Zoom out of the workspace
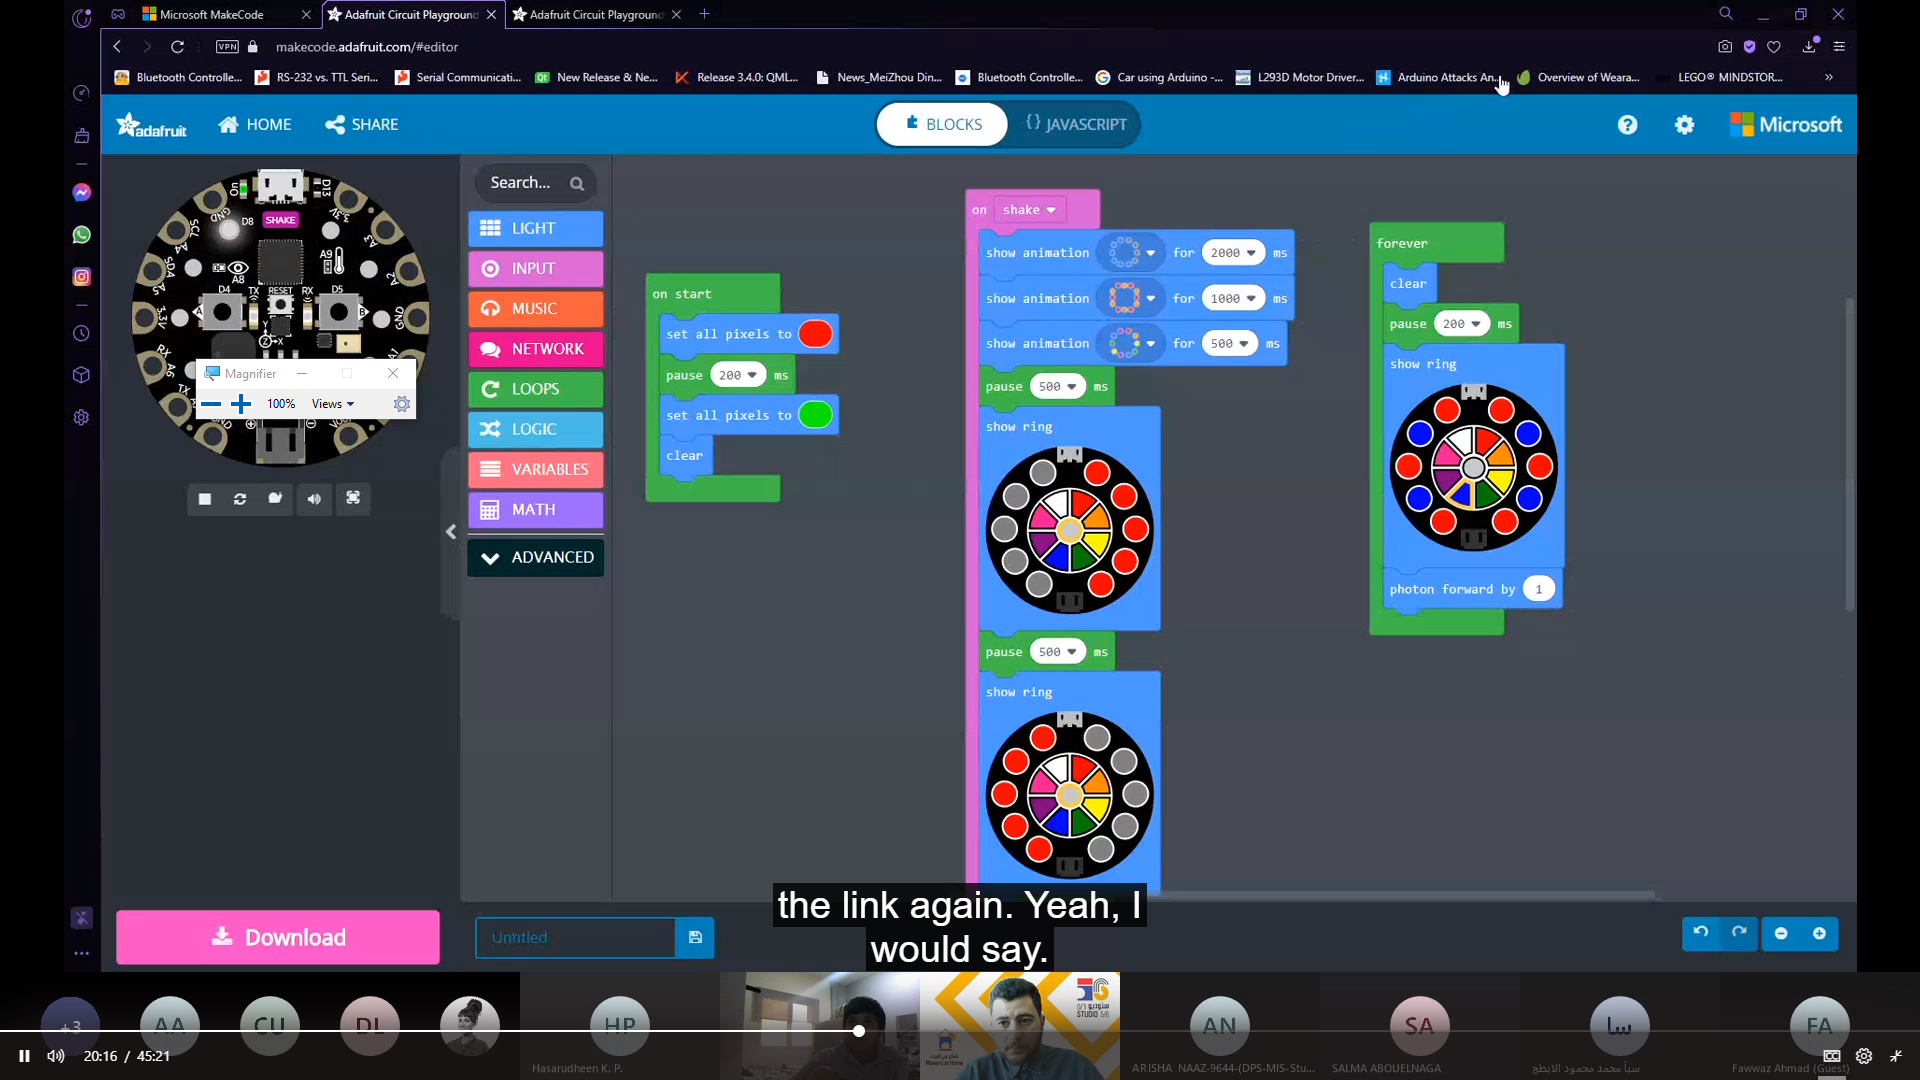The image size is (1920, 1080). pyautogui.click(x=1781, y=933)
